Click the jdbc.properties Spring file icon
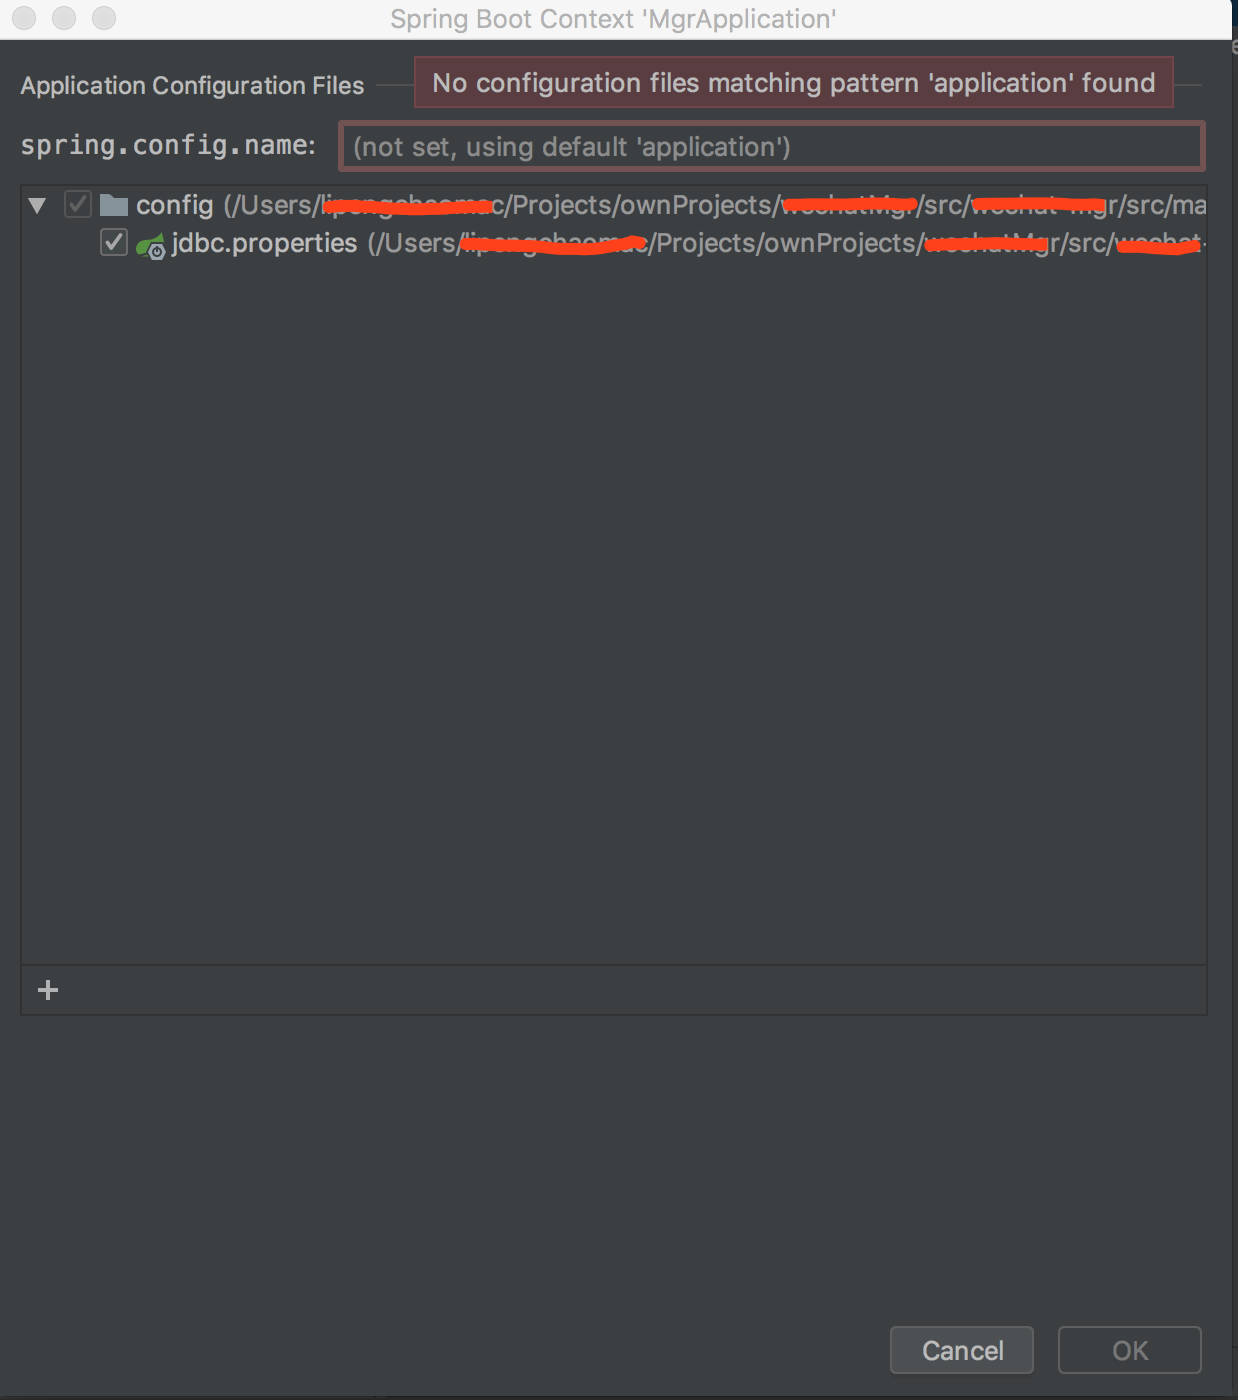The height and width of the screenshot is (1400, 1238). pyautogui.click(x=152, y=243)
